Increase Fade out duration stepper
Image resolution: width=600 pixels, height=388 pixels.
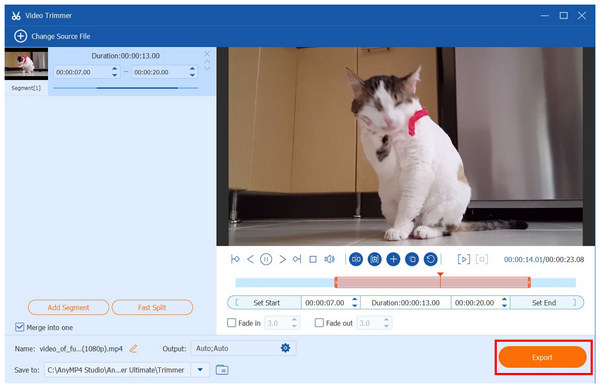(x=386, y=320)
